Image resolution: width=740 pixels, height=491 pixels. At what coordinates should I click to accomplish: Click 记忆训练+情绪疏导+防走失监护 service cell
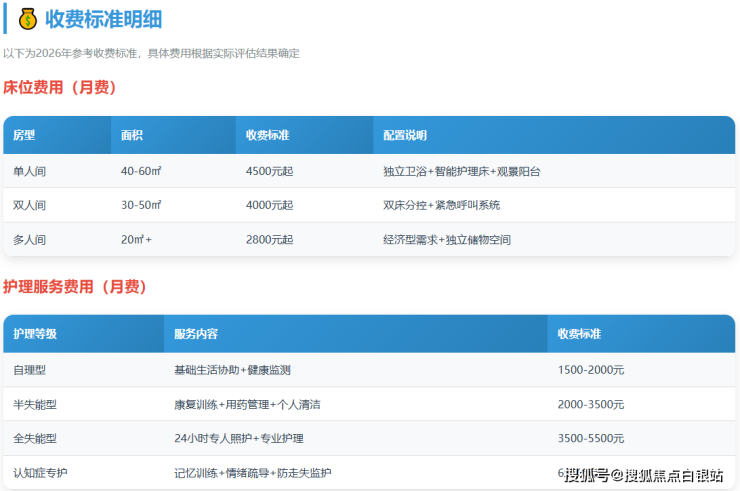(252, 472)
